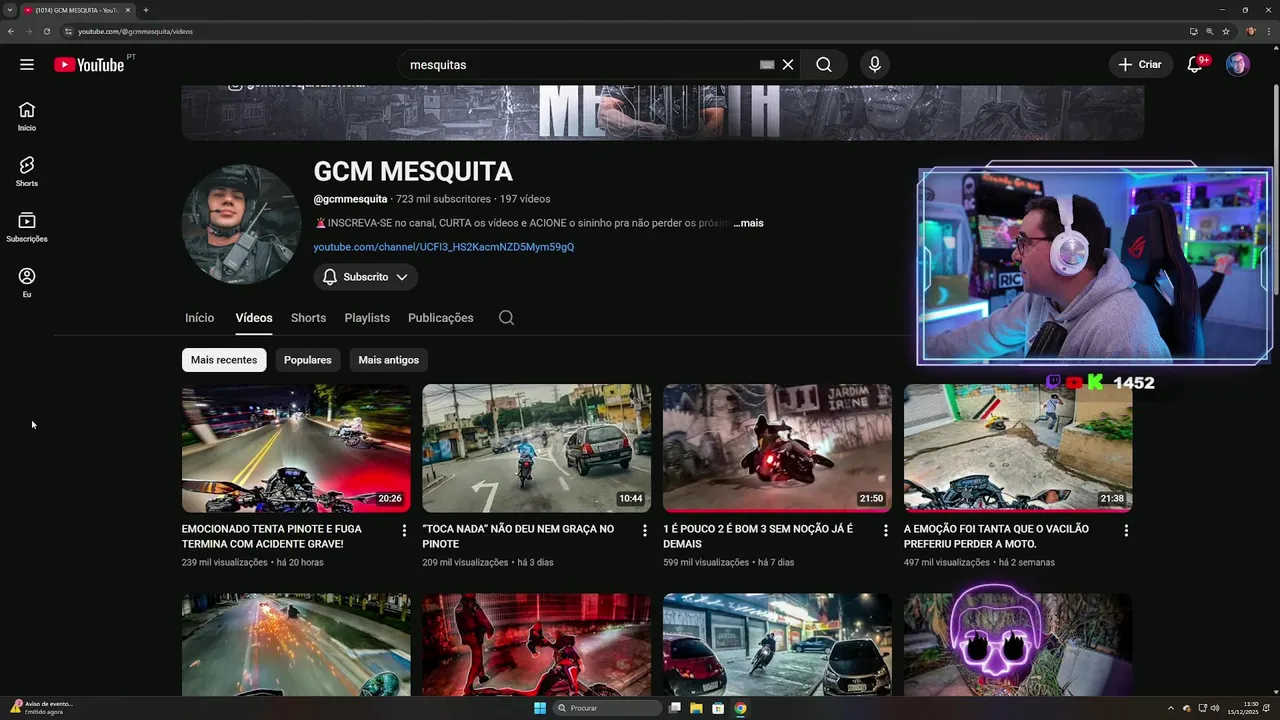Screen dimensions: 1280x720
Task: Open the Windows Start button
Action: tap(540, 708)
